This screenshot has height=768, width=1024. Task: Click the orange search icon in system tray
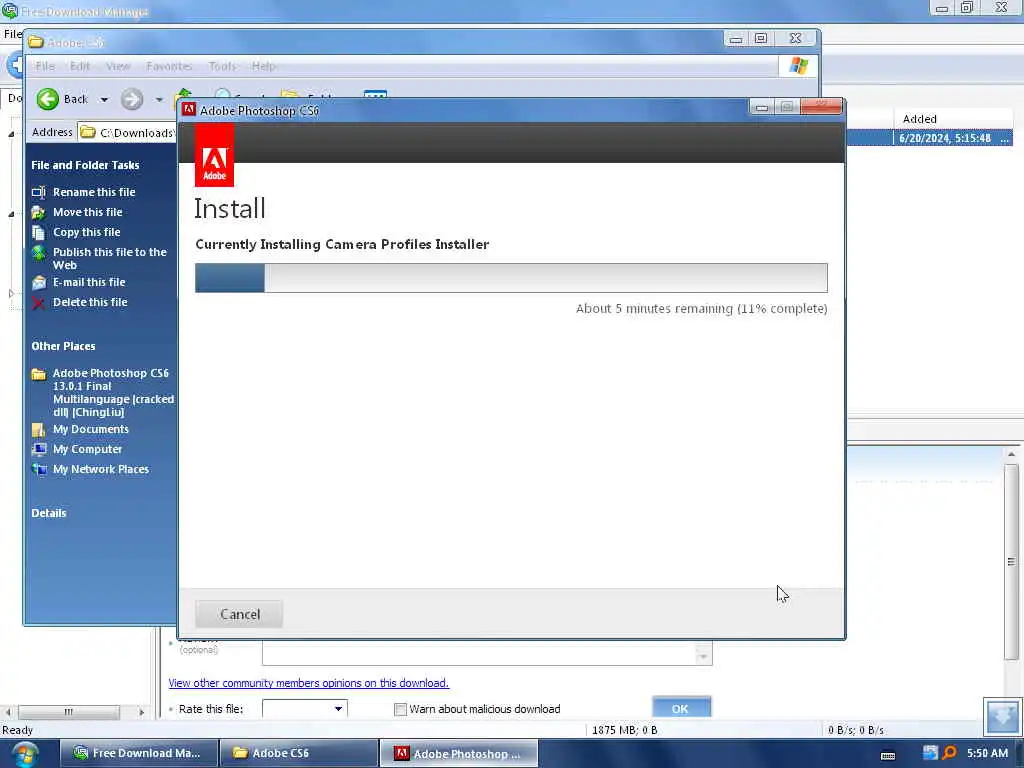click(x=950, y=753)
